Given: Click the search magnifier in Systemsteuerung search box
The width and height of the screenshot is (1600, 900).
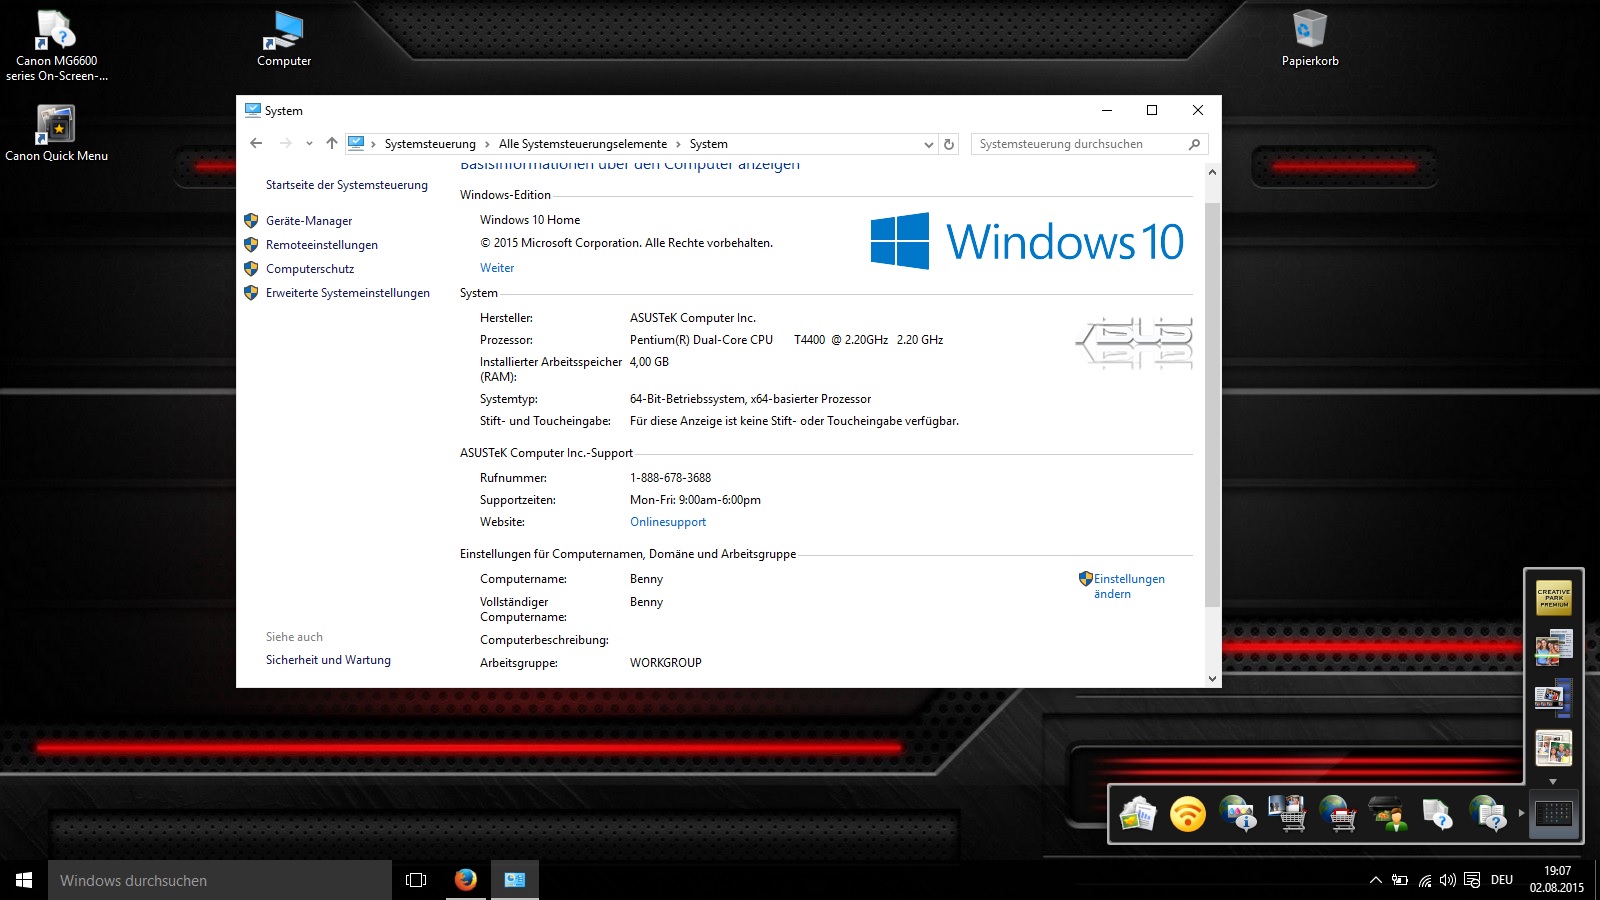Looking at the screenshot, I should (x=1194, y=144).
